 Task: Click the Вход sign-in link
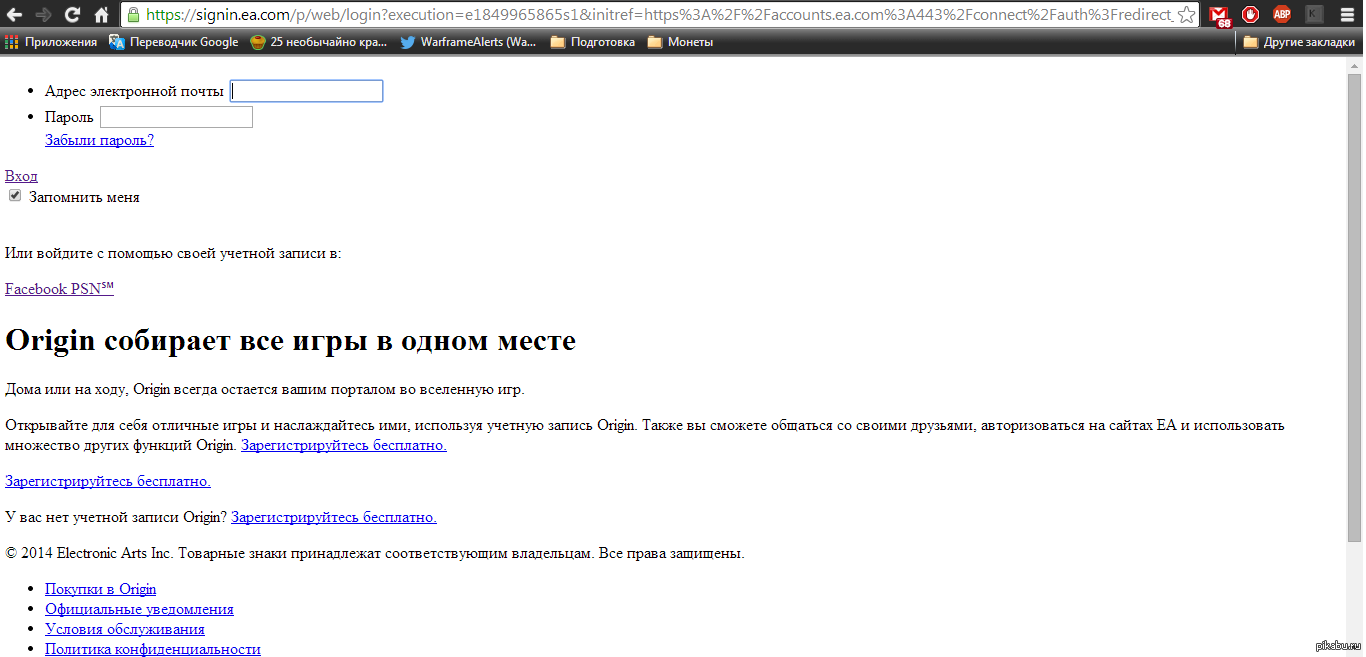[x=21, y=176]
